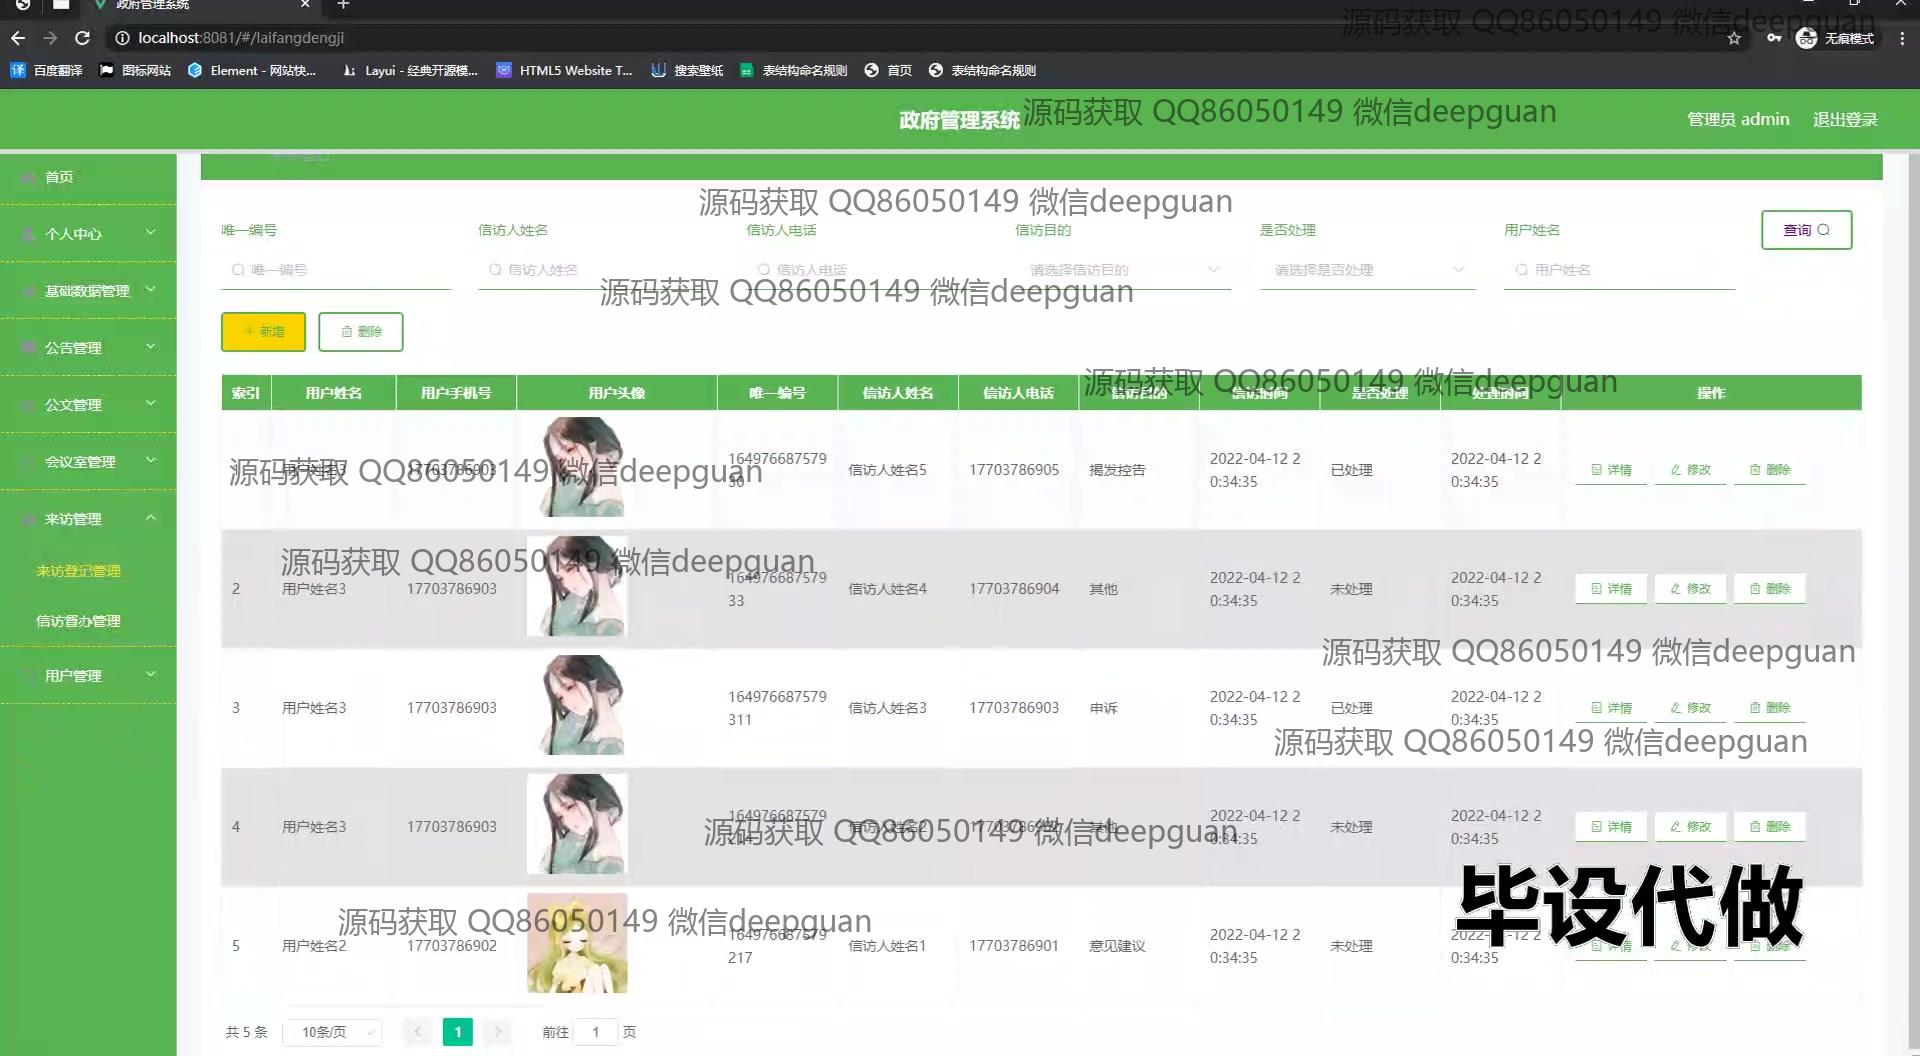
Task: Select 来访登记管理 submenu item
Action: (78, 571)
